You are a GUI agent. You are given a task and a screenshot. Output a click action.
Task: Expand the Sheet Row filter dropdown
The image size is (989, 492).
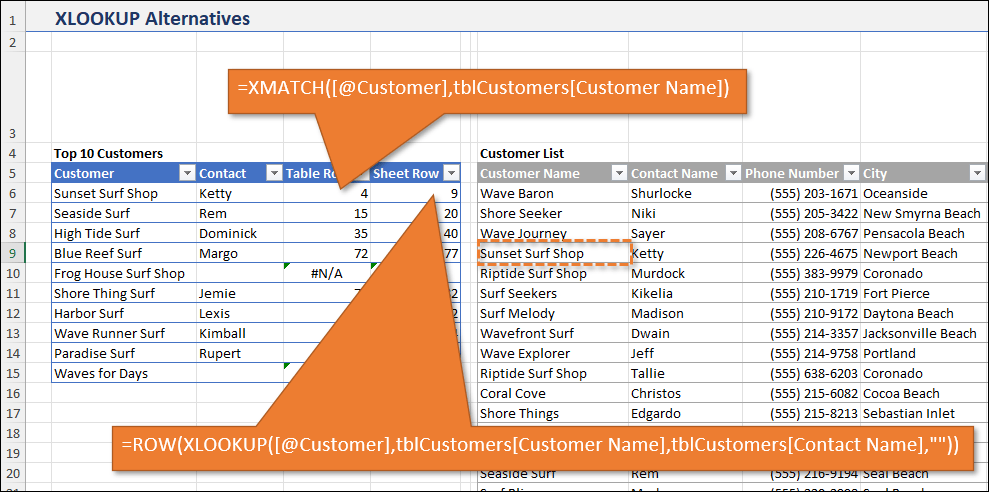click(x=451, y=174)
